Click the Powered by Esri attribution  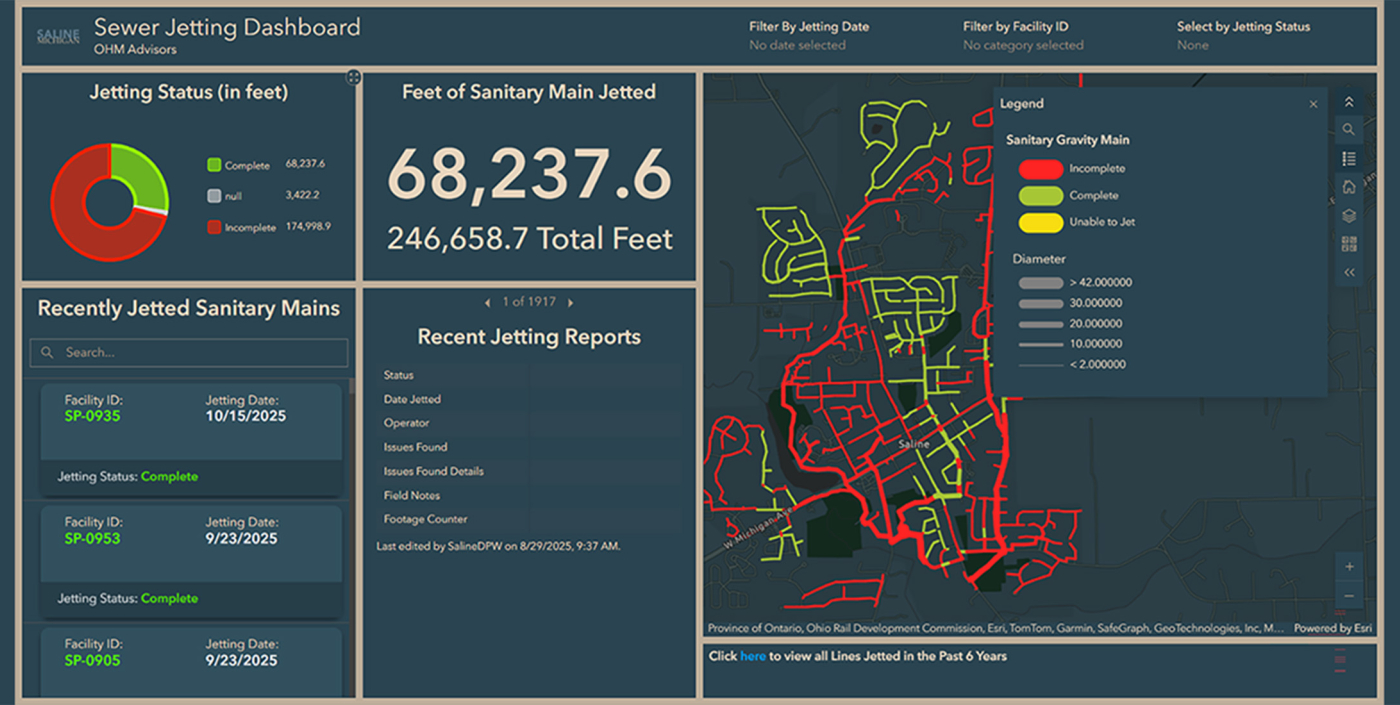1333,628
